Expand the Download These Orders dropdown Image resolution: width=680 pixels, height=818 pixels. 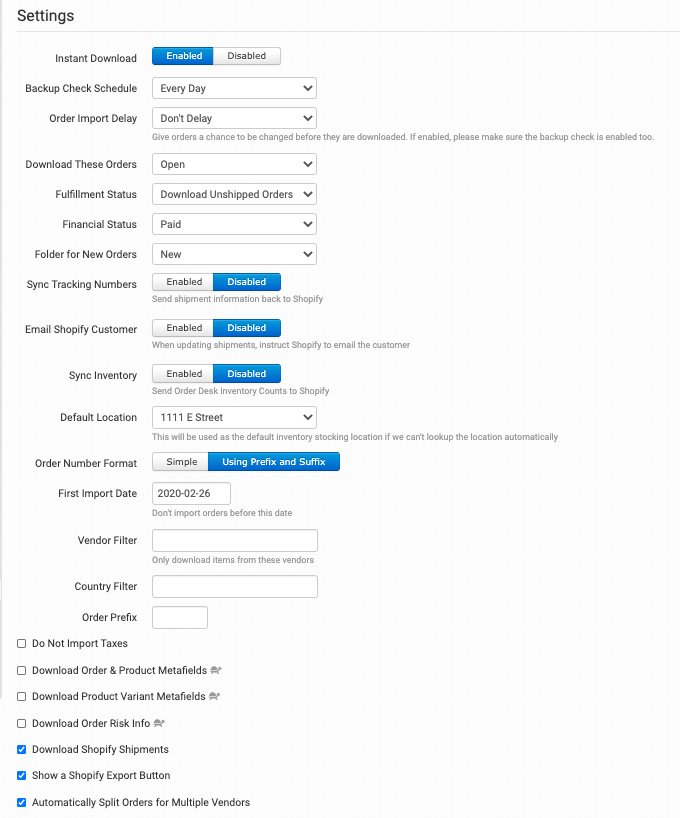tap(234, 162)
